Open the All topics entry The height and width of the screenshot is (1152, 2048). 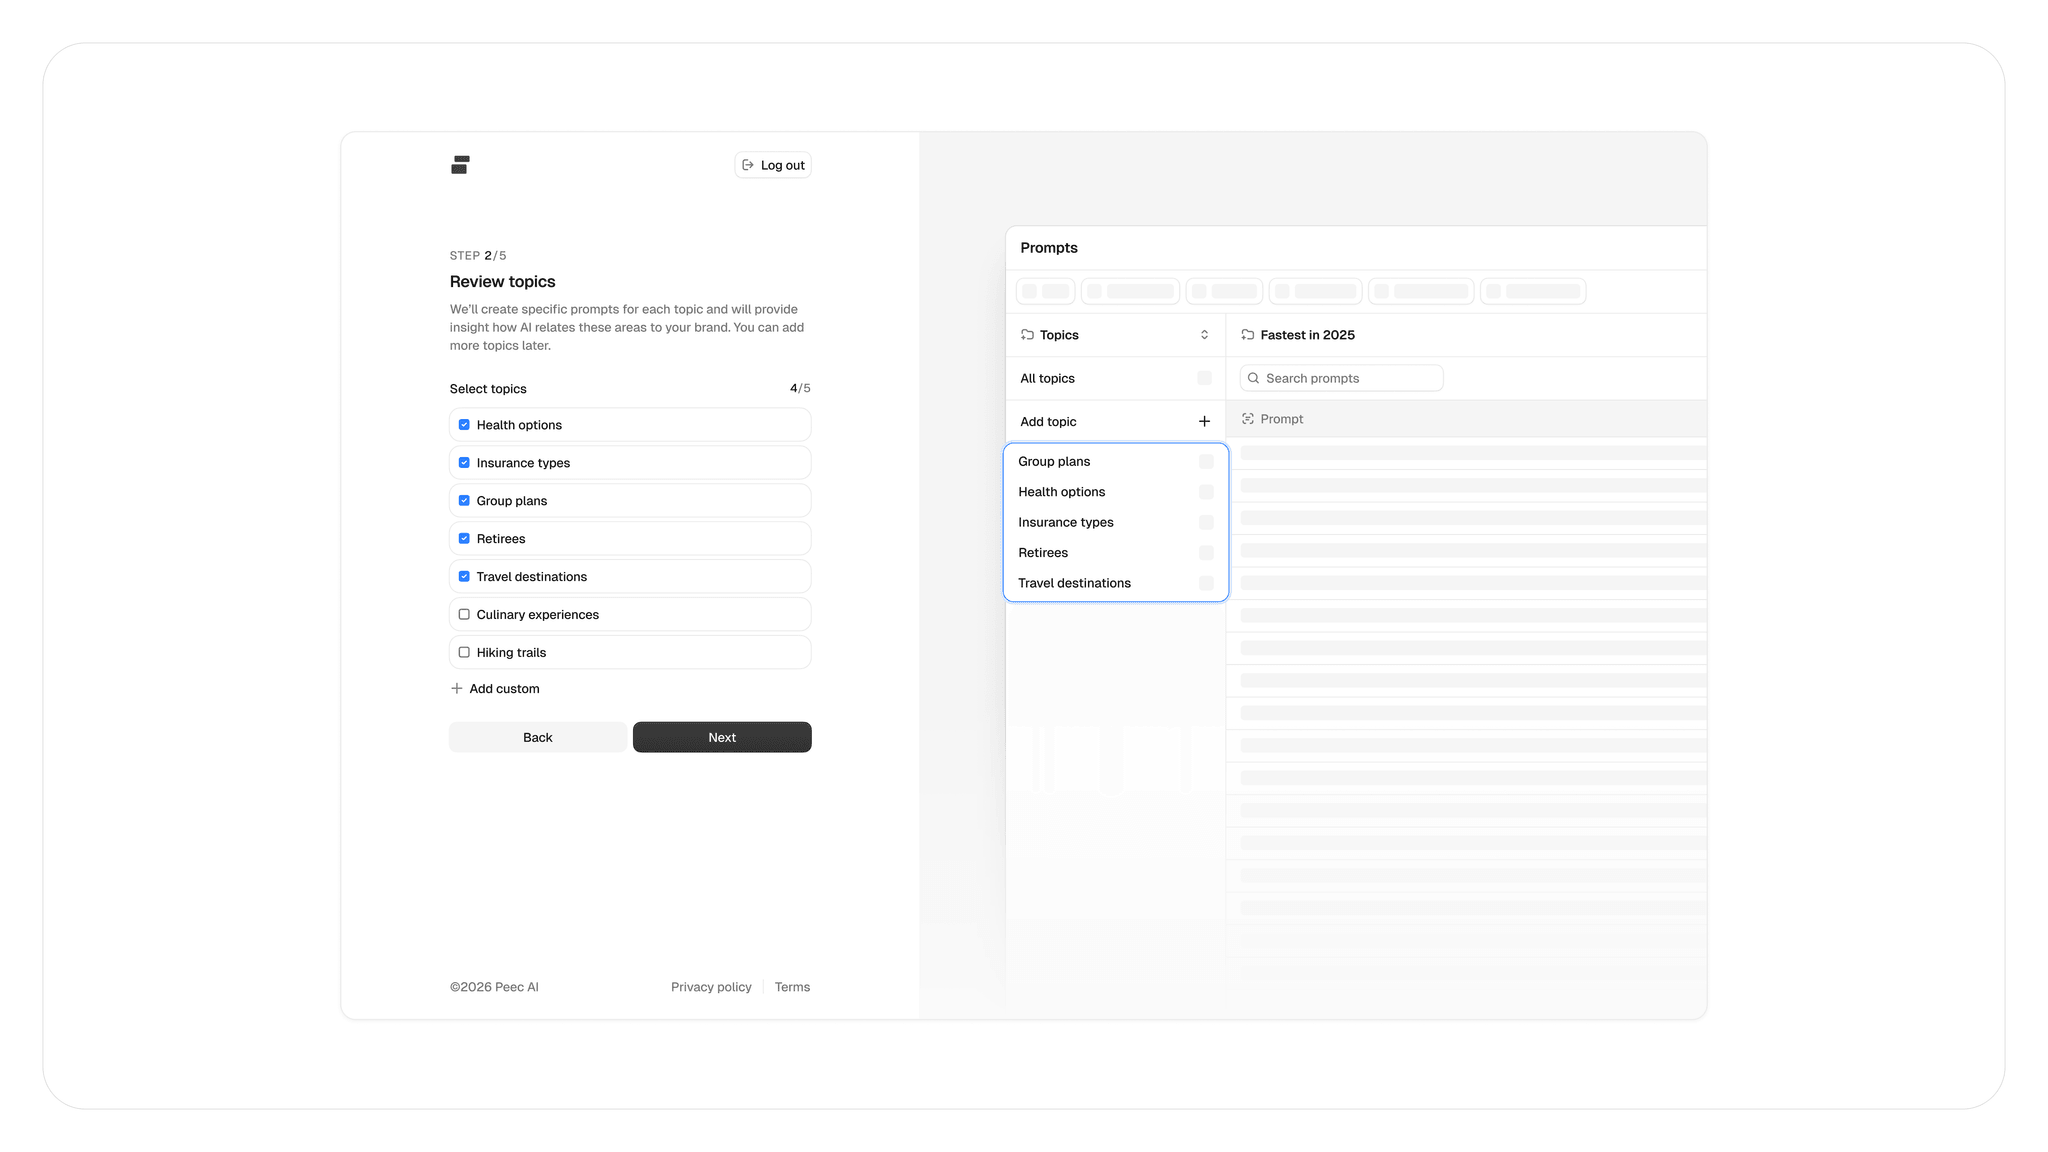tap(1047, 378)
